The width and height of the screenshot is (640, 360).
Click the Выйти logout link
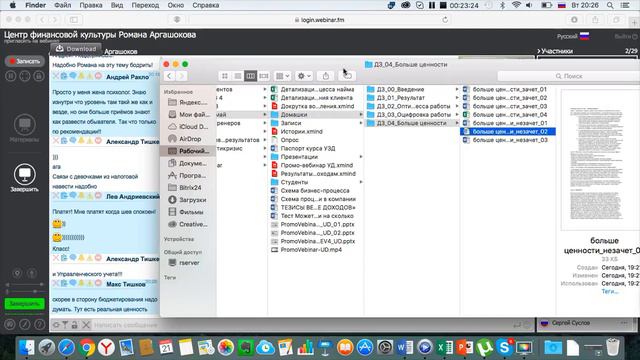(626, 36)
